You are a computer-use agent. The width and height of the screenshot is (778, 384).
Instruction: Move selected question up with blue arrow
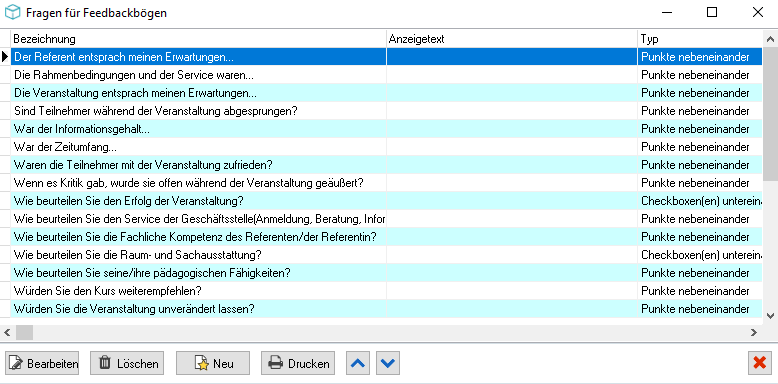point(358,364)
